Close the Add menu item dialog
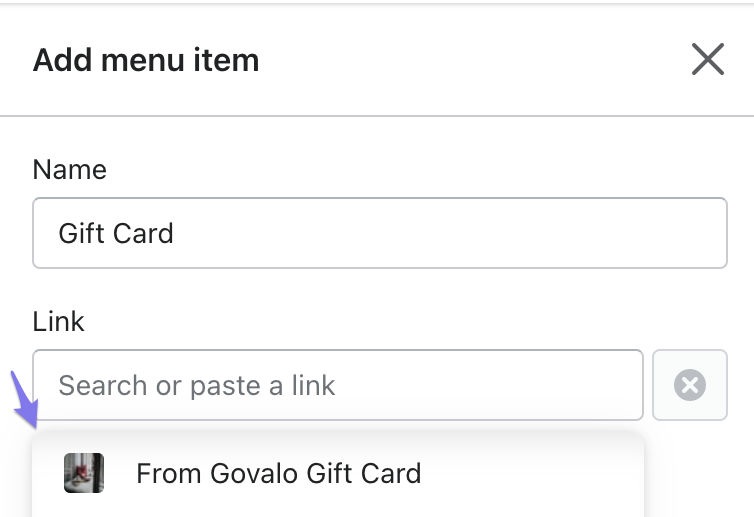 click(x=707, y=60)
